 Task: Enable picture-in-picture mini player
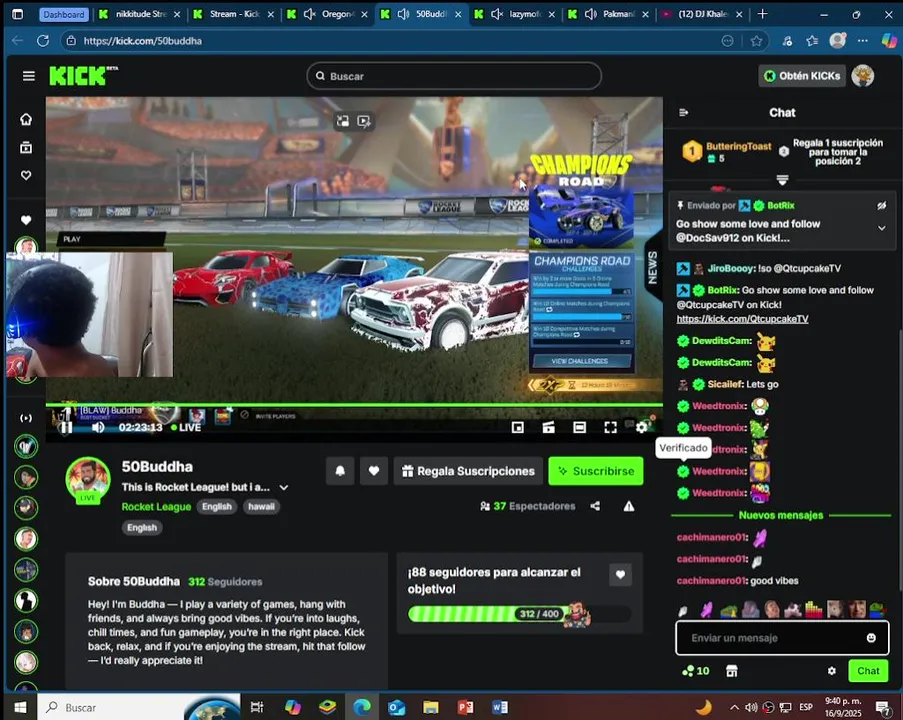pyautogui.click(x=518, y=427)
